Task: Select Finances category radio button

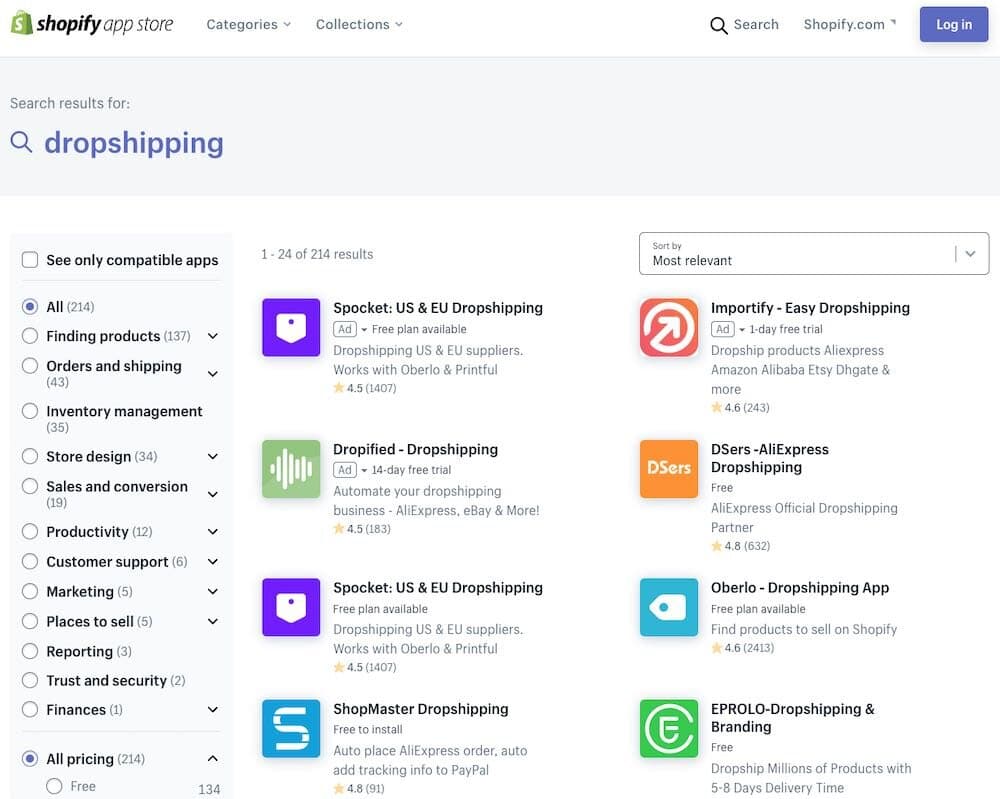Action: pos(30,710)
